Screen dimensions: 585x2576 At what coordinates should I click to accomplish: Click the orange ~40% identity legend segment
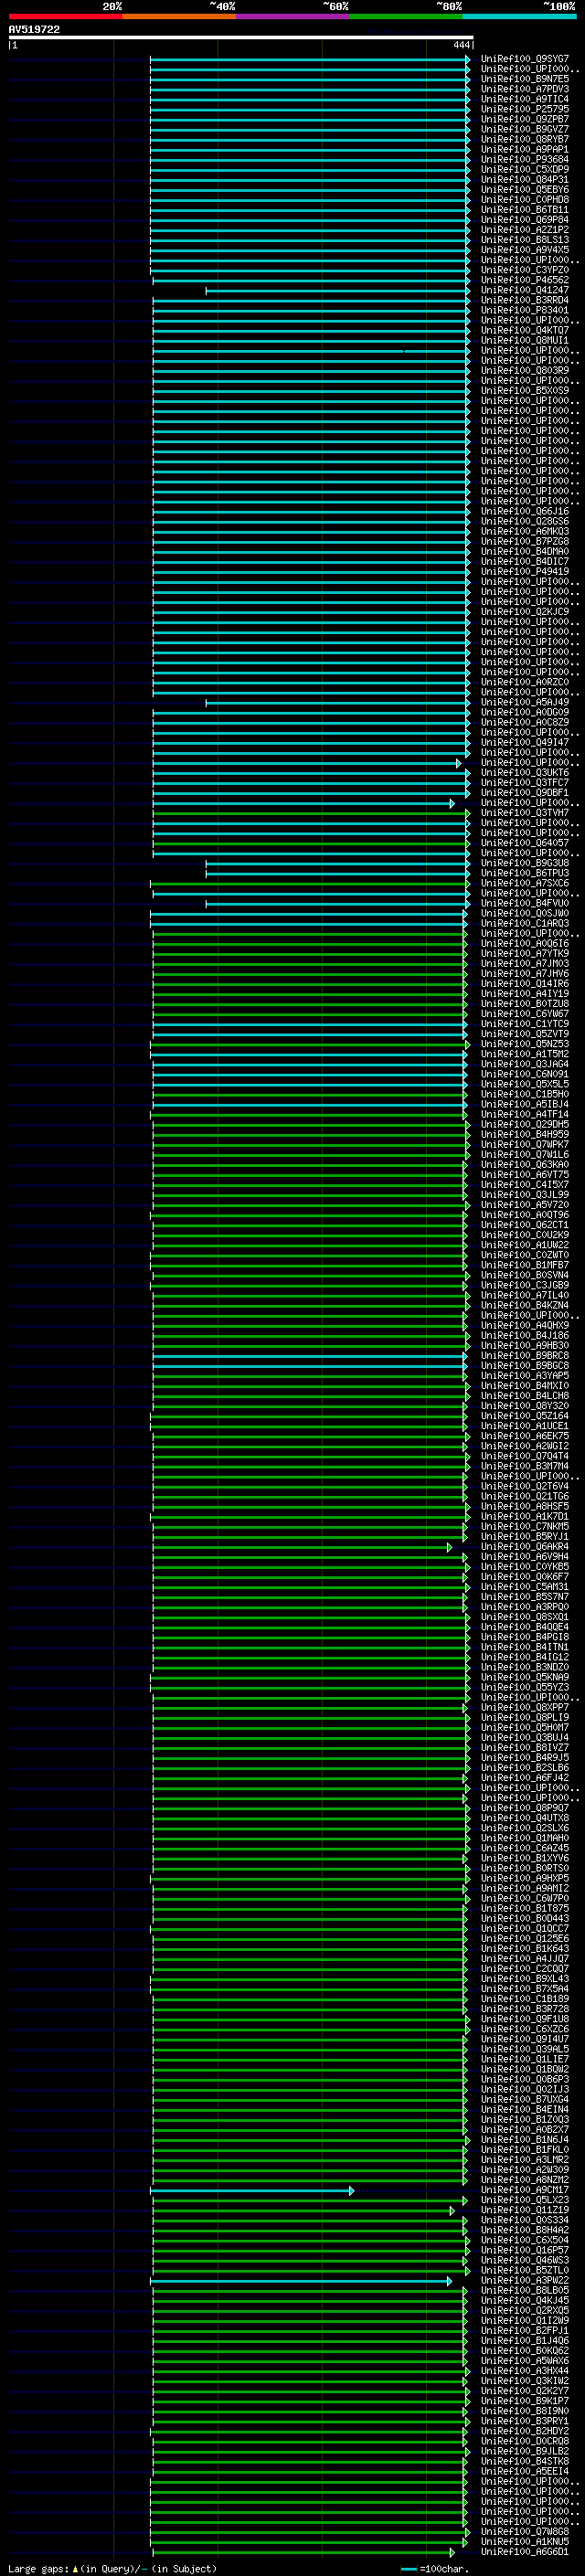[x=179, y=16]
